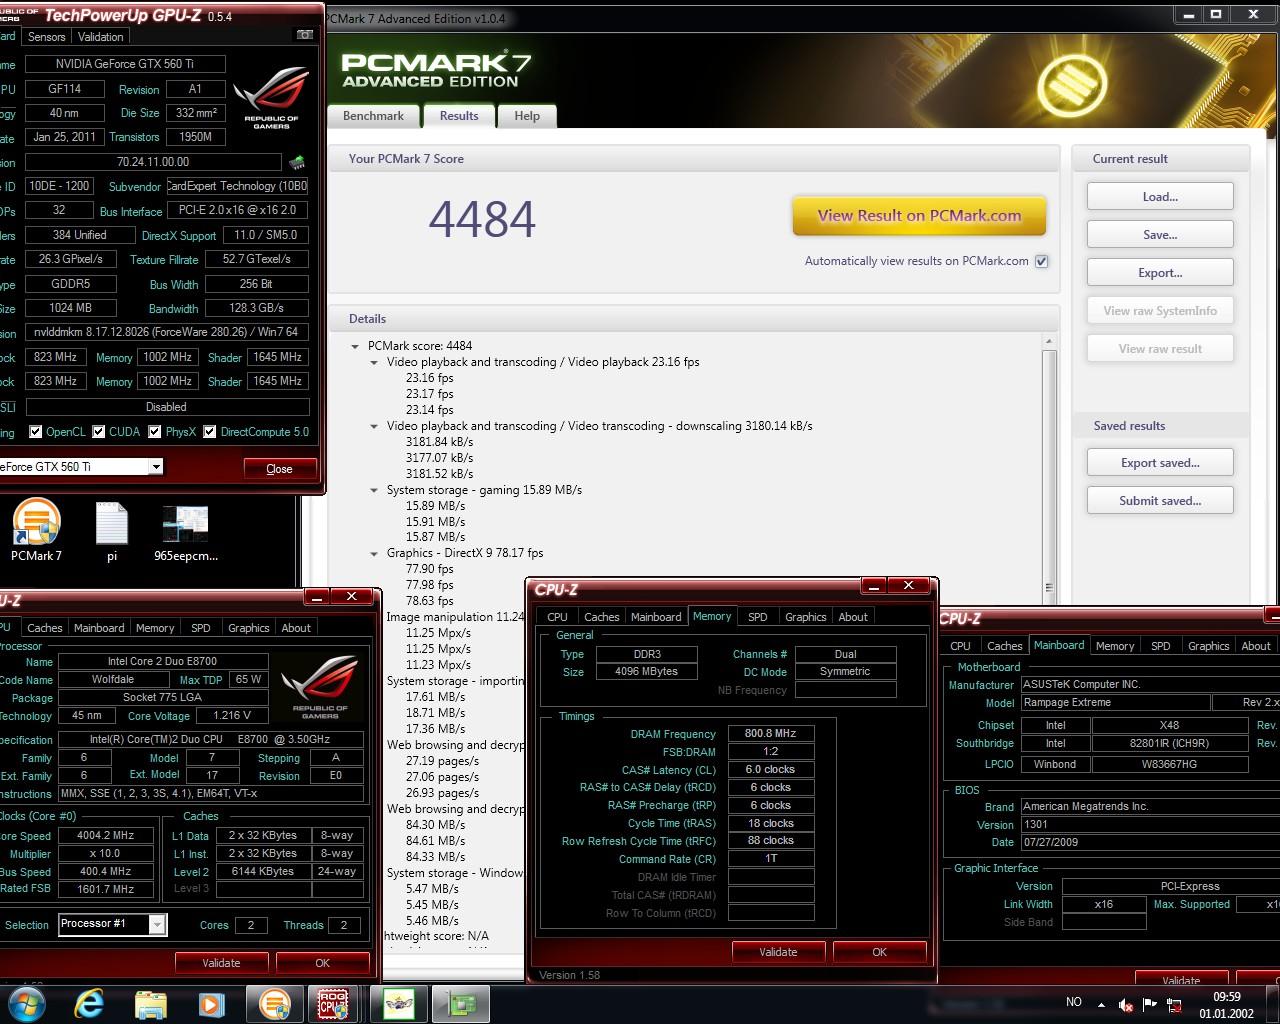The height and width of the screenshot is (1024, 1280).
Task: Collapse the Graphics - DirectX 9 node
Action: (374, 553)
